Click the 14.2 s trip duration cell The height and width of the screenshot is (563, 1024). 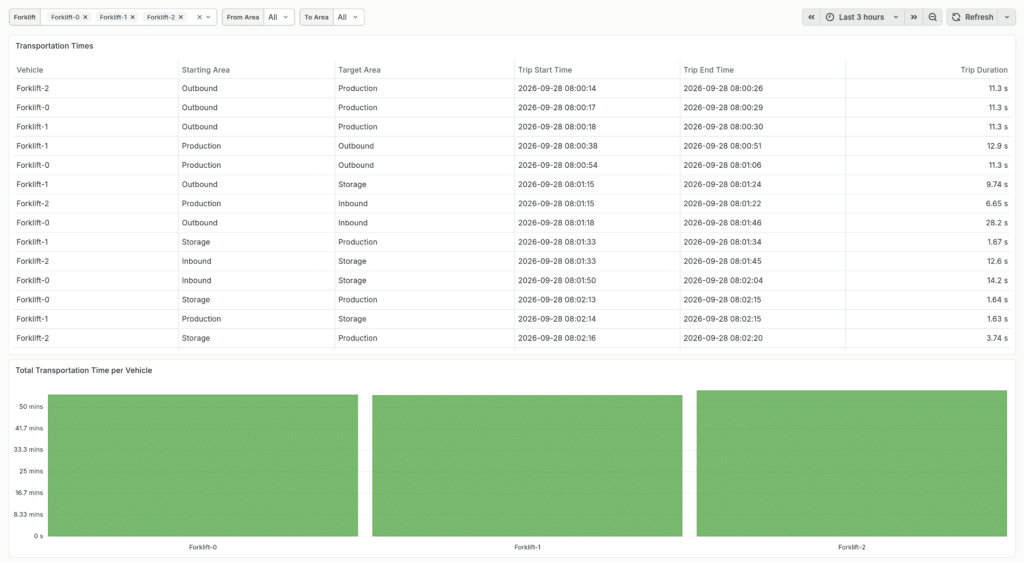point(997,280)
